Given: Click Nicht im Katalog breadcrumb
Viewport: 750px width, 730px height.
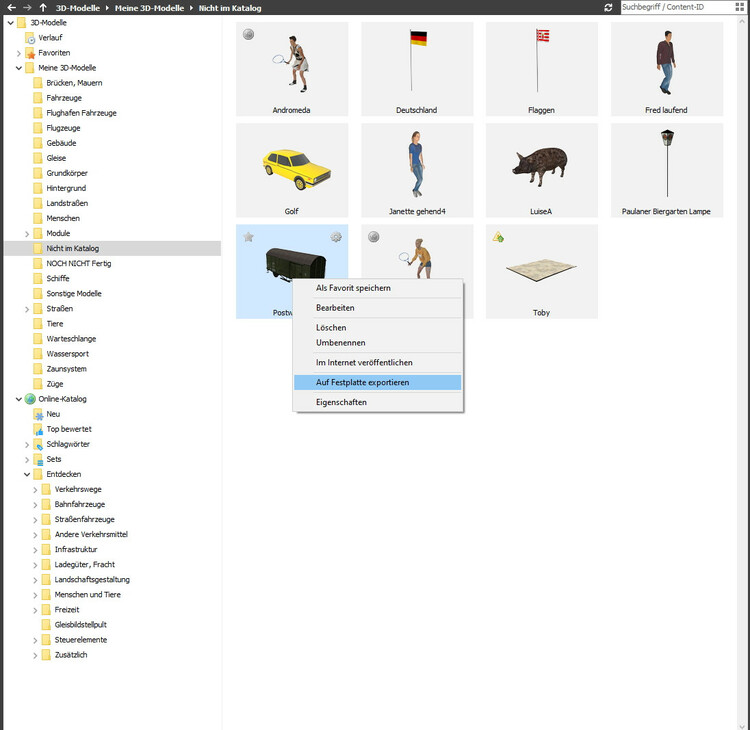Looking at the screenshot, I should pyautogui.click(x=230, y=8).
